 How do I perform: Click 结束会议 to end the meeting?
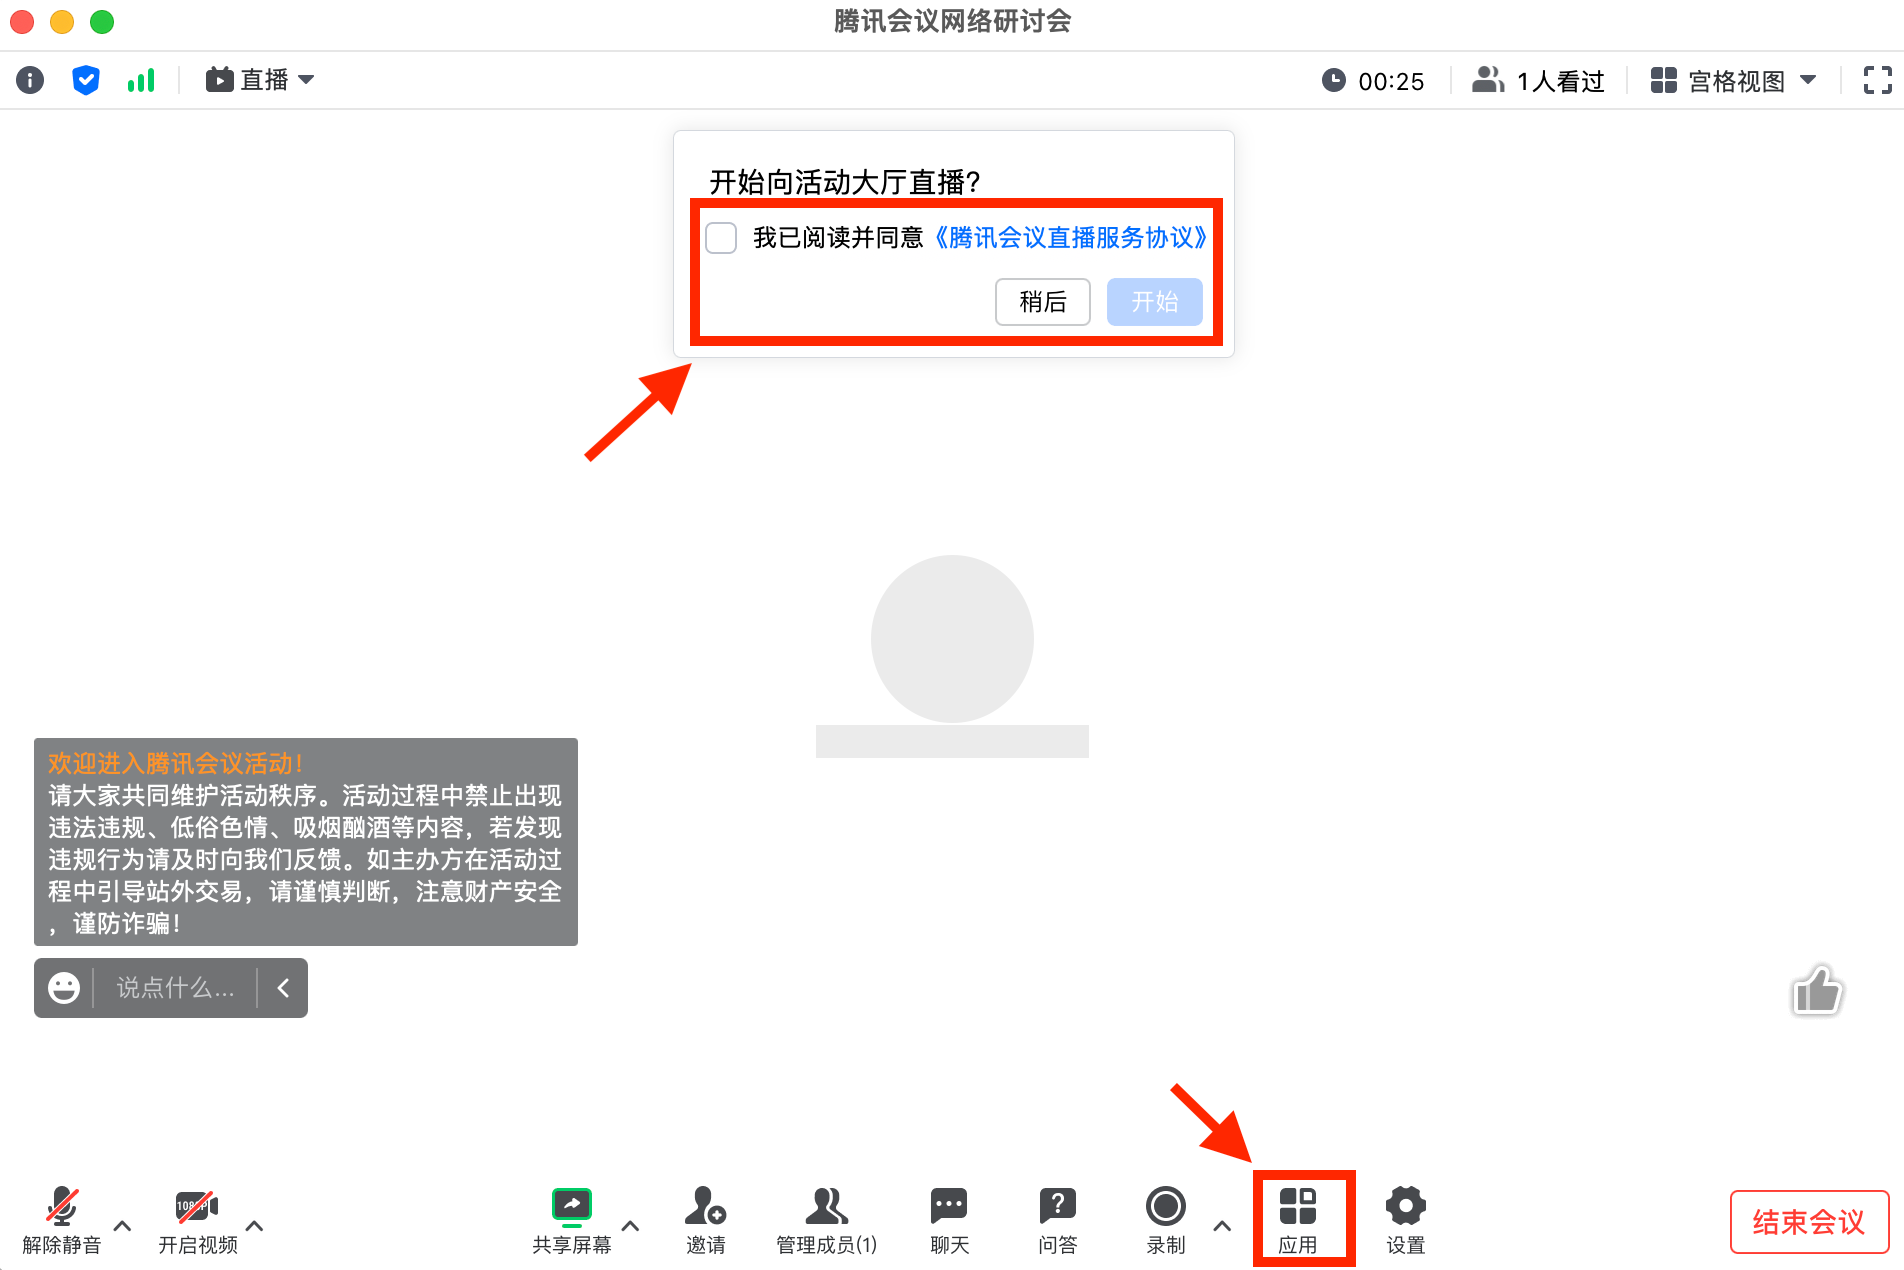1809,1222
